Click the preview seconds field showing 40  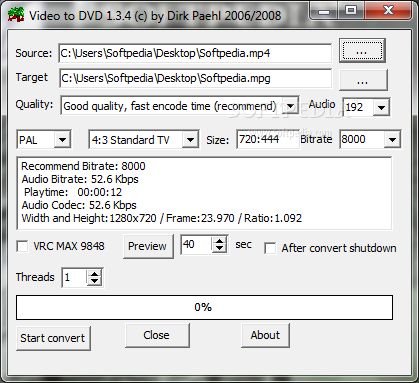tap(196, 245)
